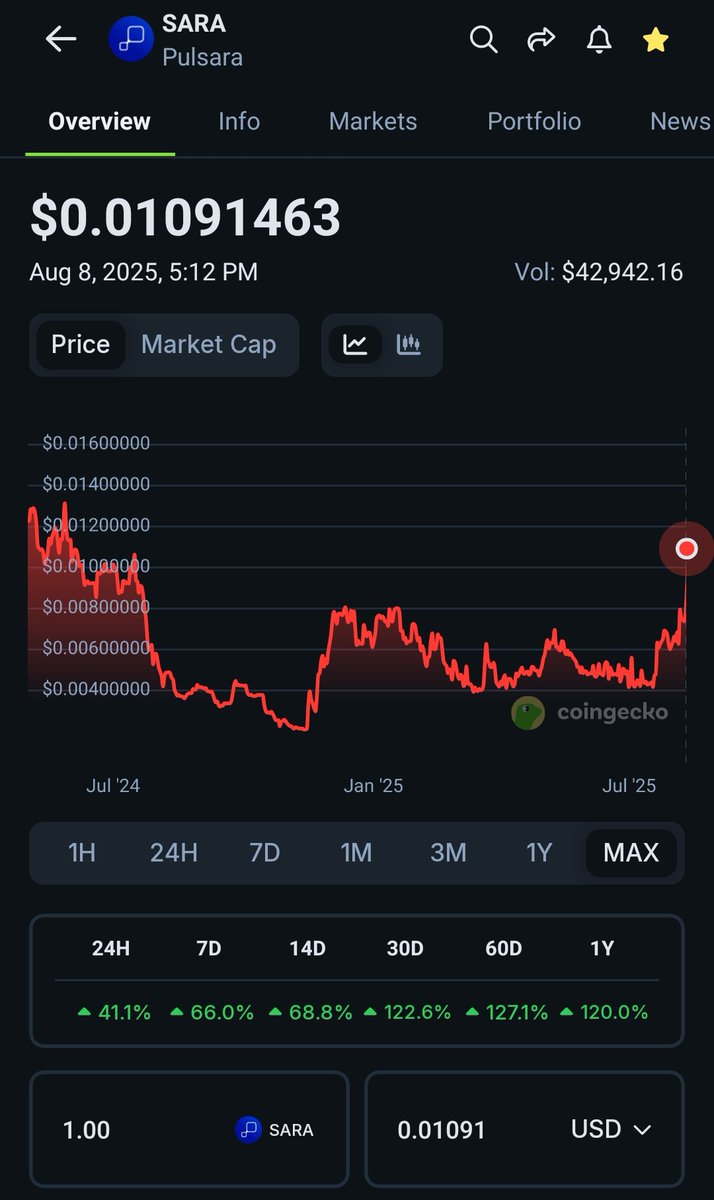Tap the red chart price marker
The height and width of the screenshot is (1200, 714).
(686, 548)
